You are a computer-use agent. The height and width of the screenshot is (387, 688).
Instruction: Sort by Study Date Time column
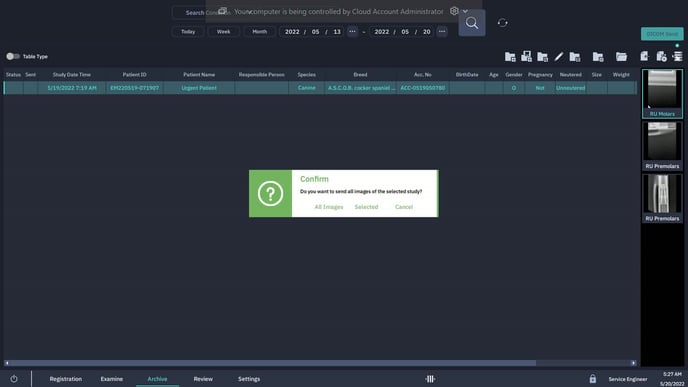point(72,75)
